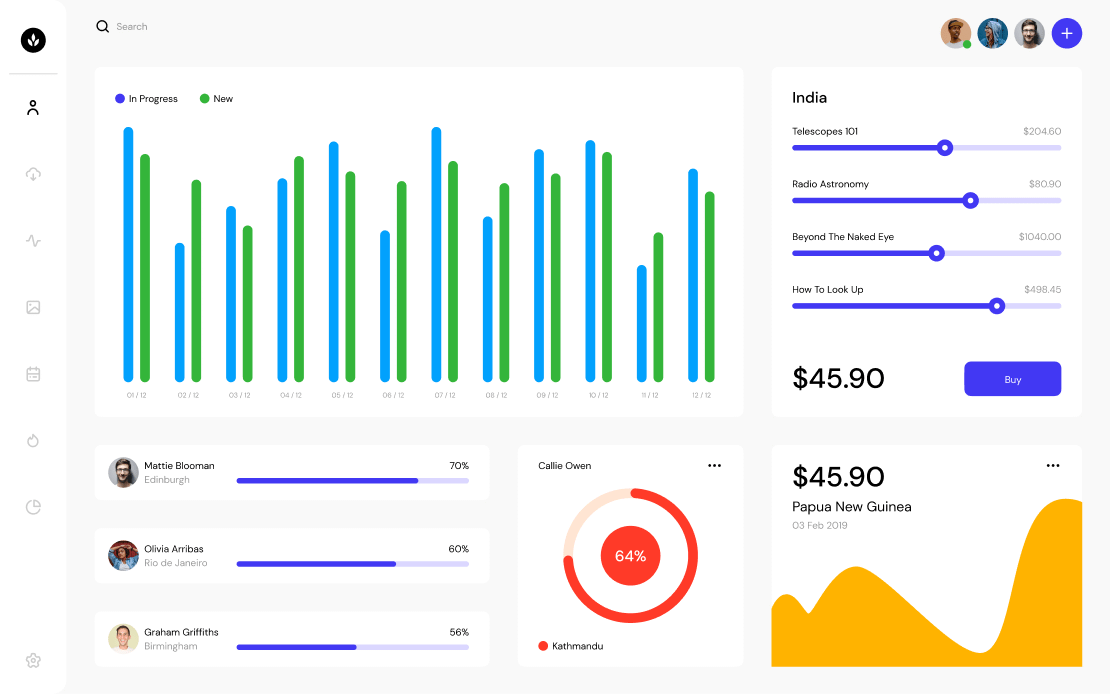Toggle the In Progress legend item
The height and width of the screenshot is (694, 1110).
(147, 98)
